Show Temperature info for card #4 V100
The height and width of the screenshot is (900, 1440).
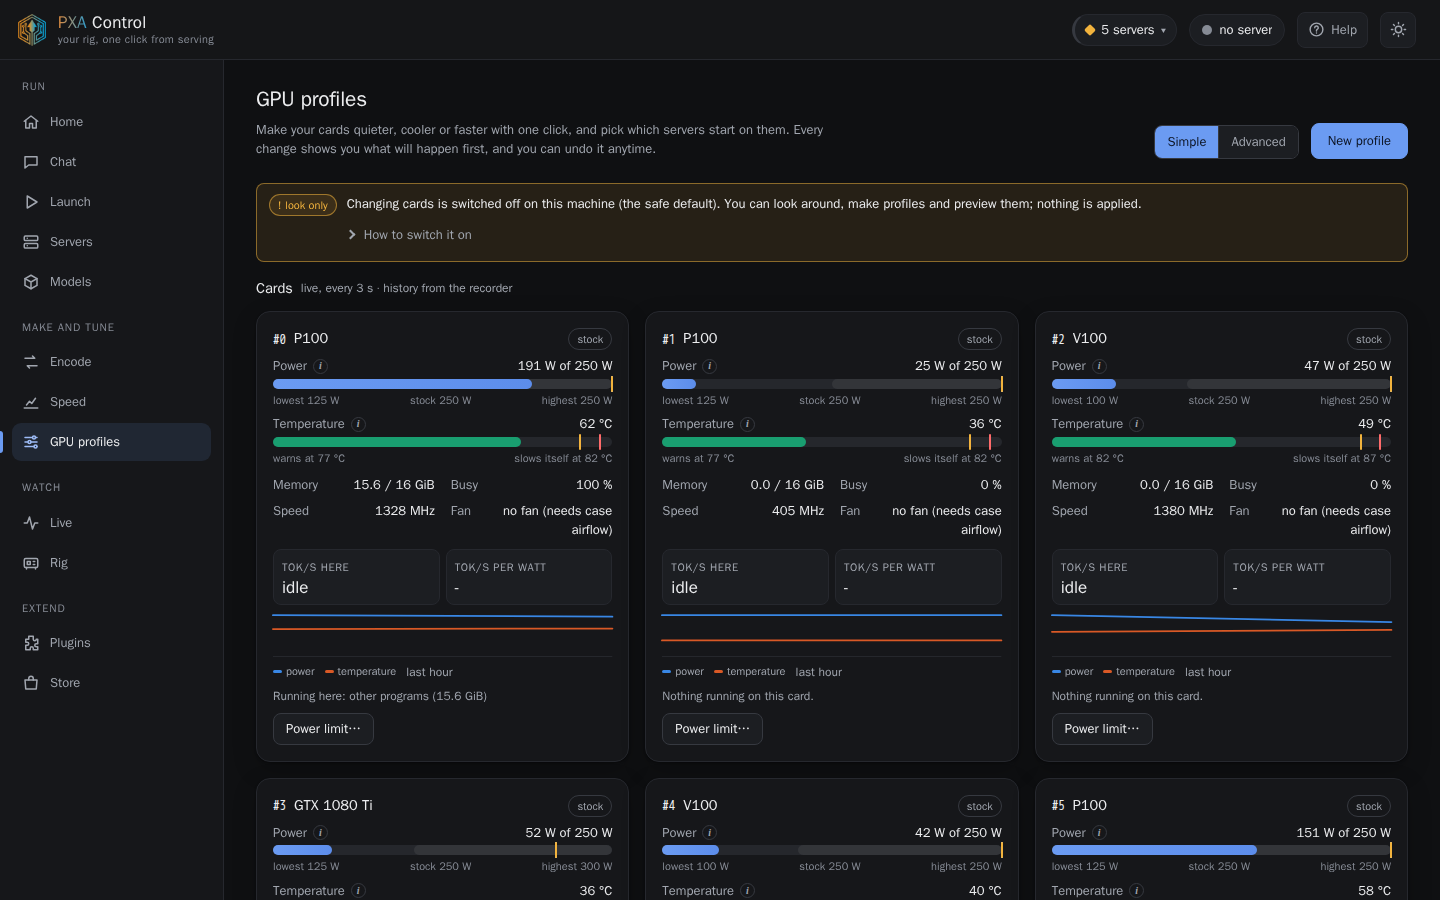pos(748,891)
